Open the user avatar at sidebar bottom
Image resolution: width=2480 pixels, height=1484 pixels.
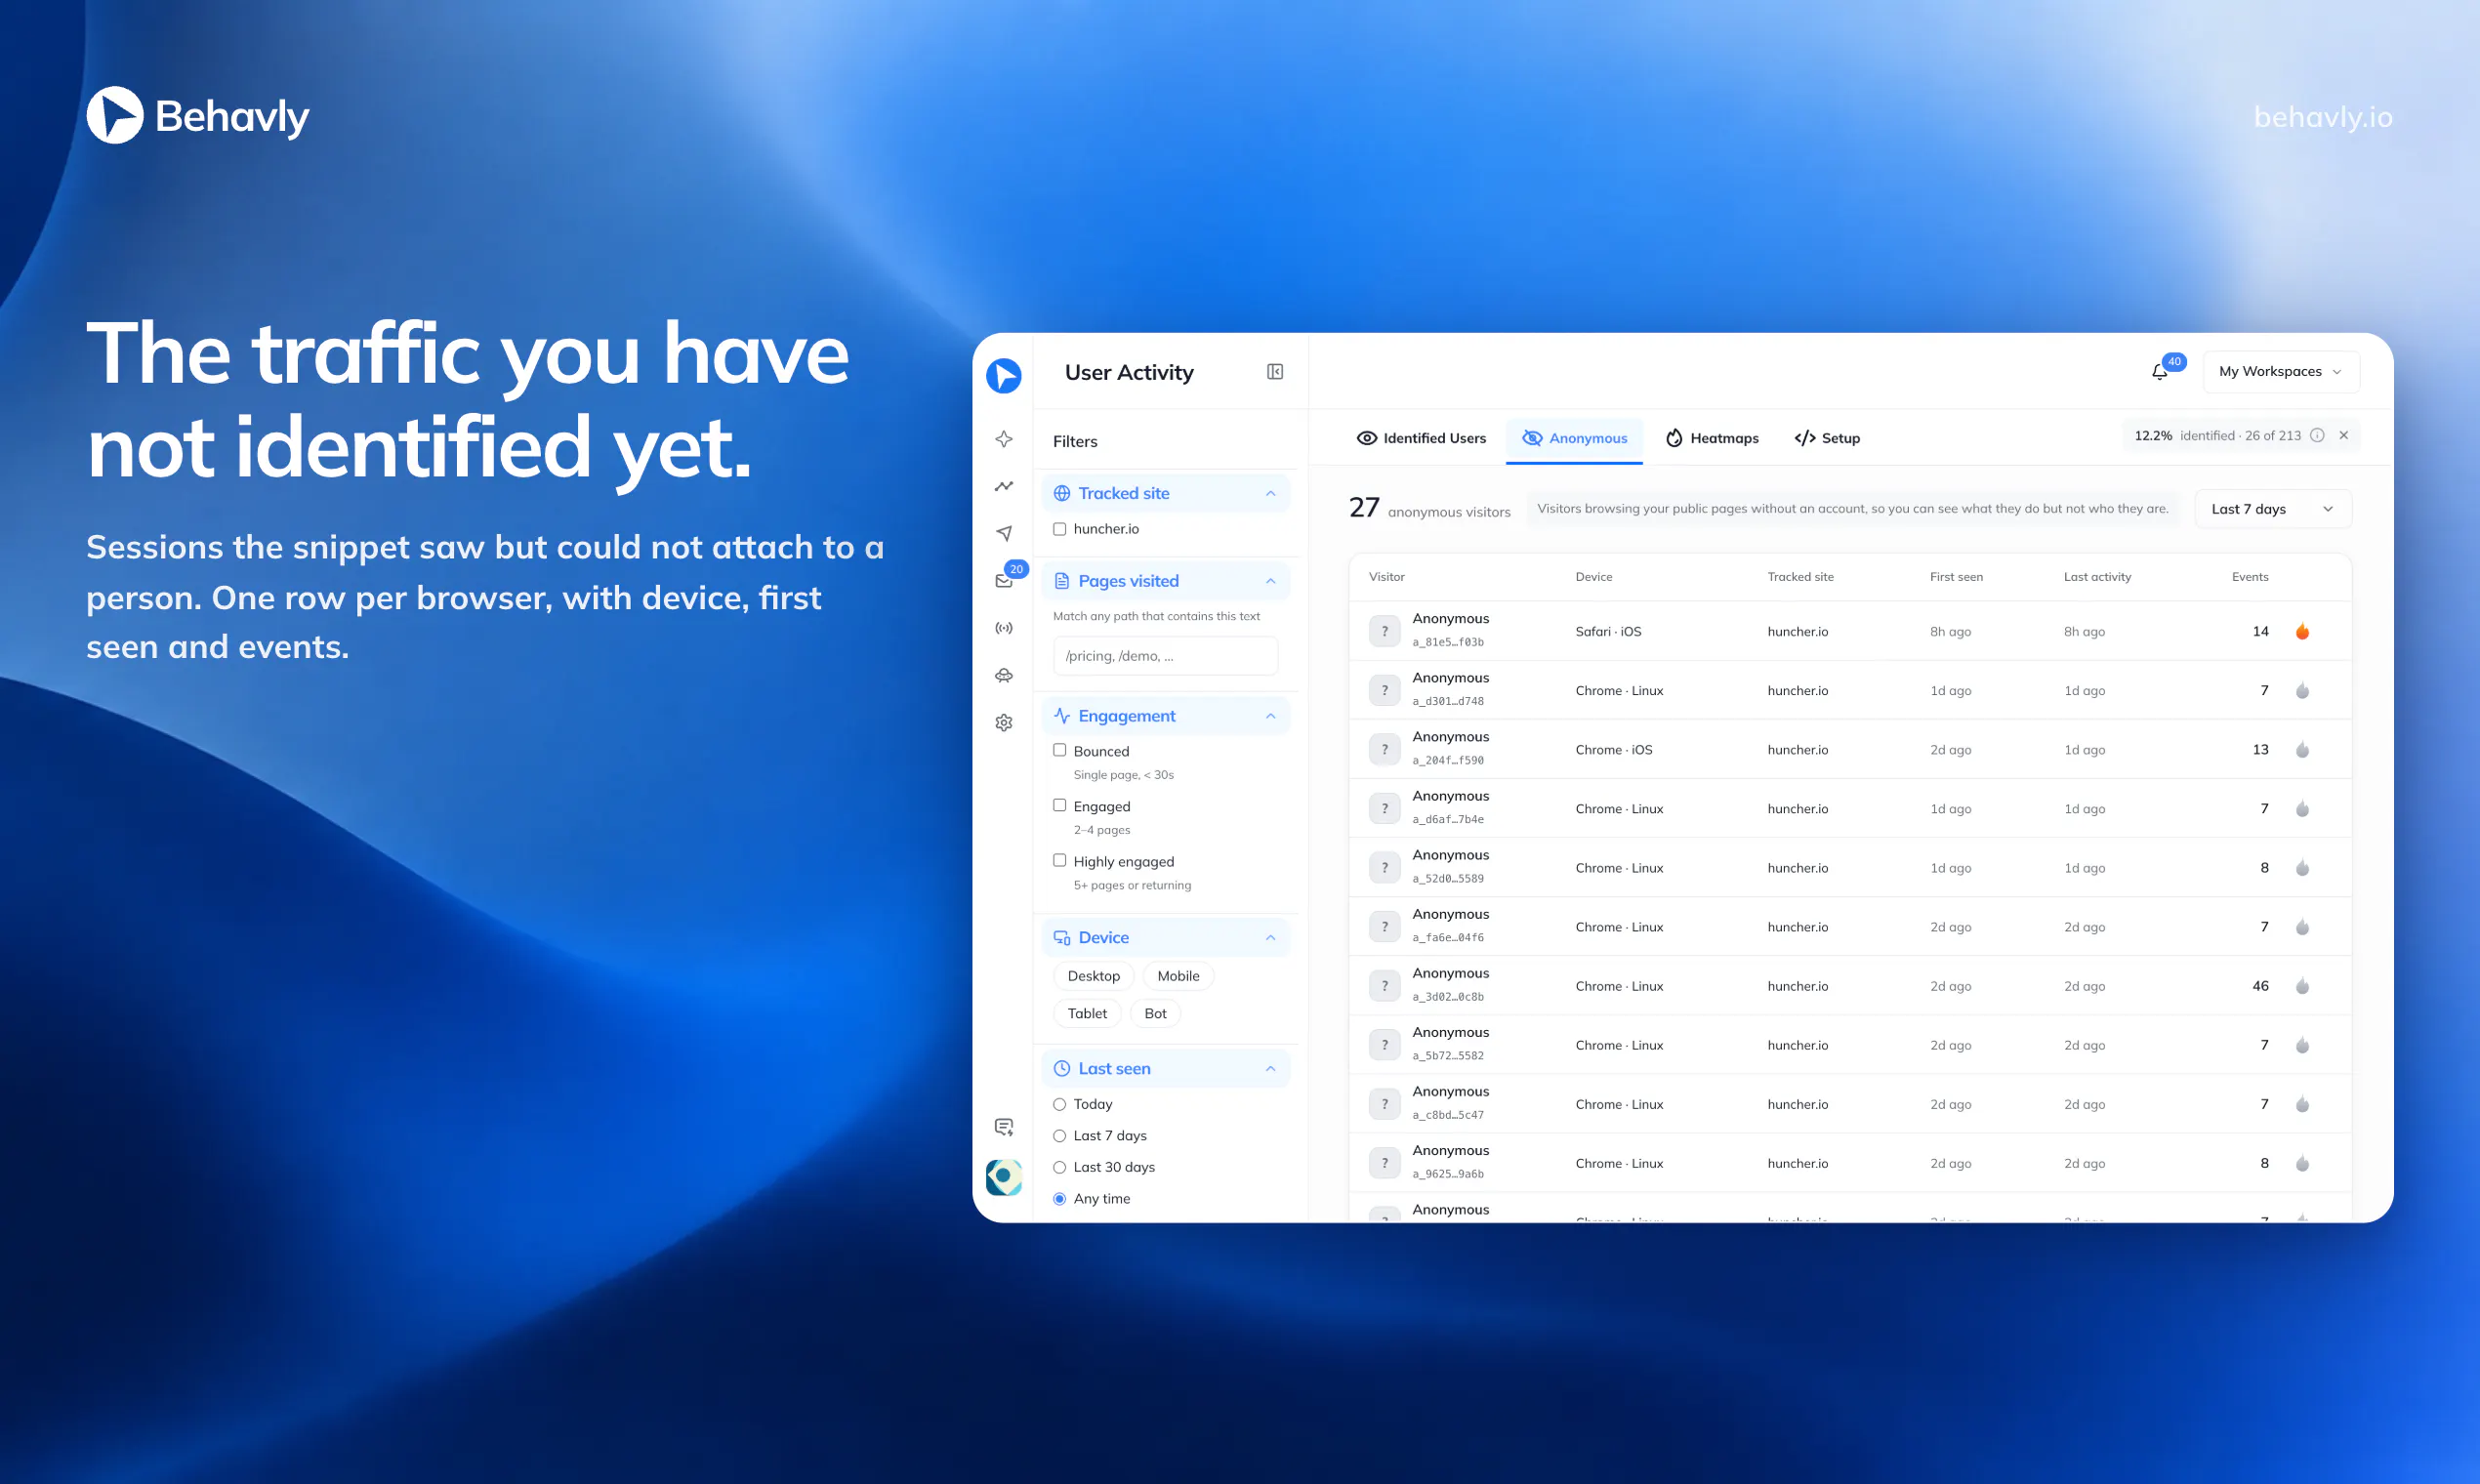(1003, 1177)
